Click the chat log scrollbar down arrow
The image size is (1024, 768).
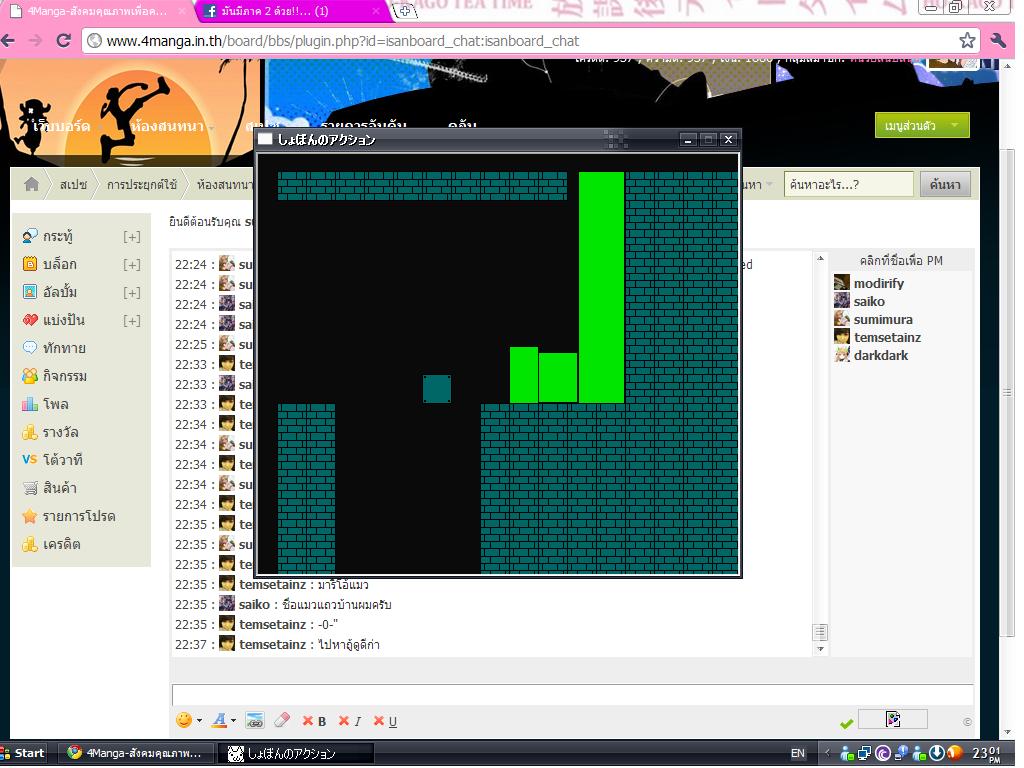click(820, 650)
